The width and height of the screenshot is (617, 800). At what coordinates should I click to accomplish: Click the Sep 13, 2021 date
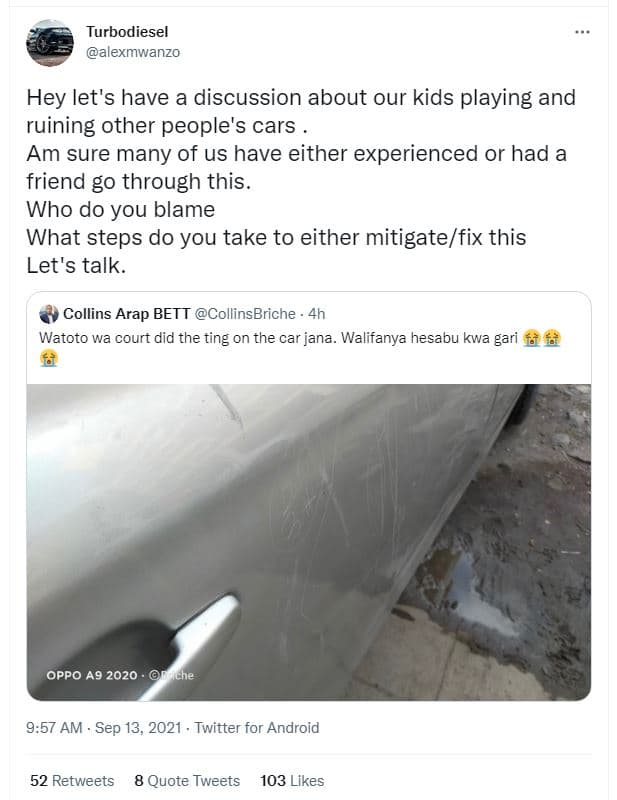click(136, 728)
